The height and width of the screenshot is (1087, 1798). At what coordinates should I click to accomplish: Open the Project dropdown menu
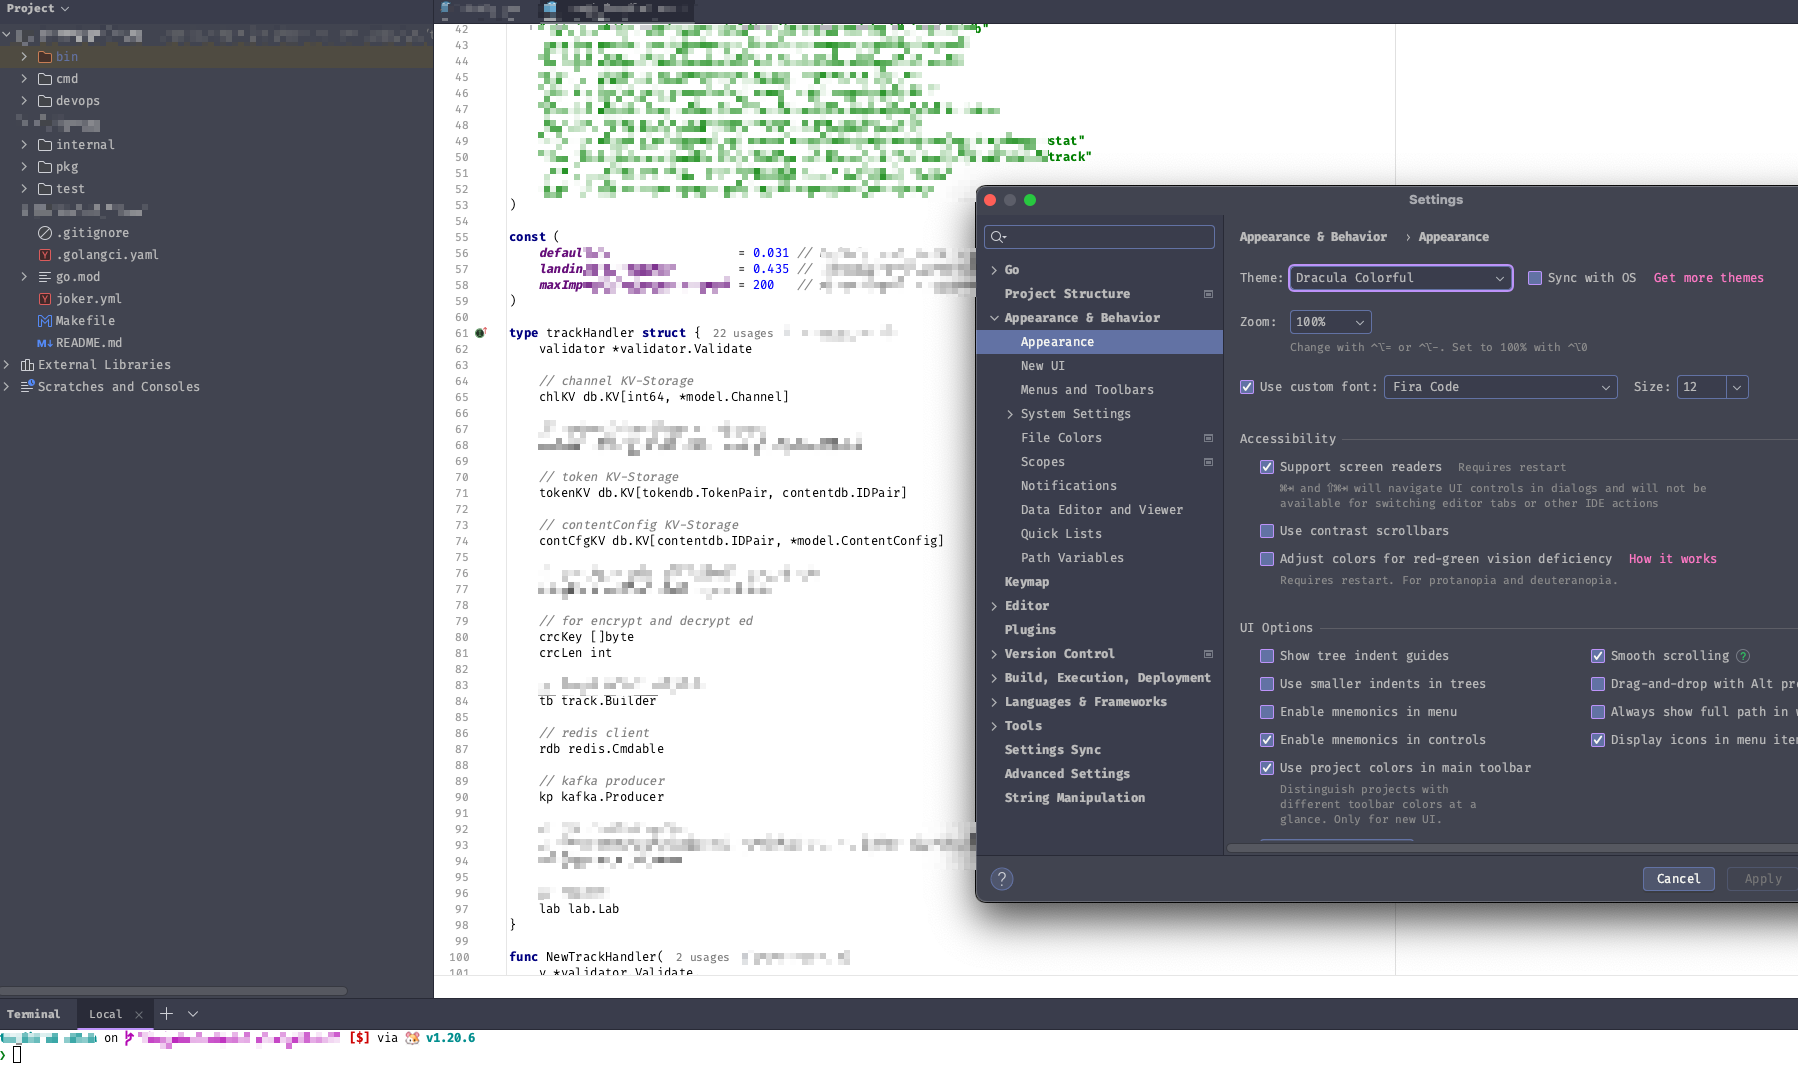coord(33,8)
